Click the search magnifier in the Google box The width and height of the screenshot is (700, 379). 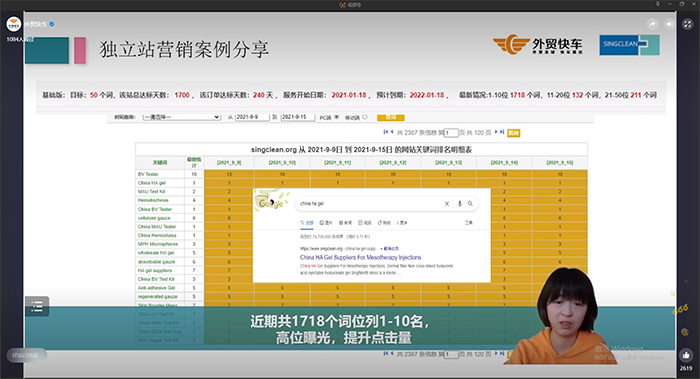point(470,204)
